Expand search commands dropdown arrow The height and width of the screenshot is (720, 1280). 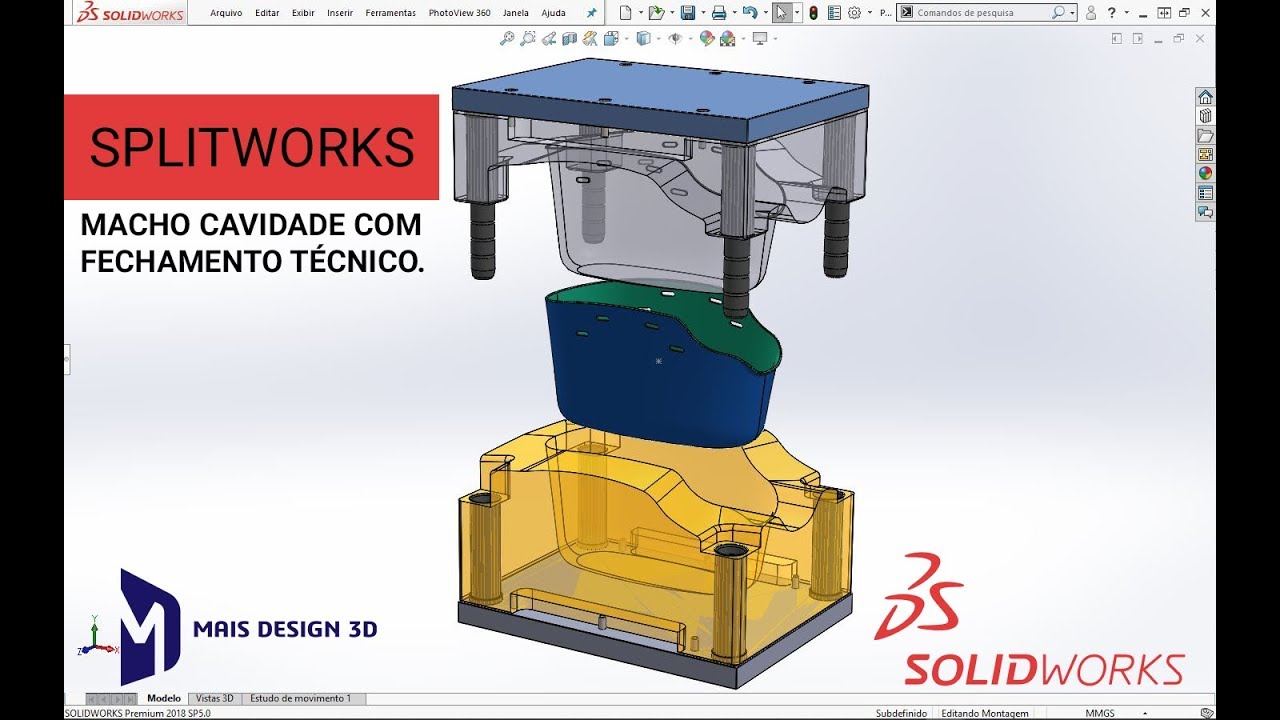[x=1073, y=13]
